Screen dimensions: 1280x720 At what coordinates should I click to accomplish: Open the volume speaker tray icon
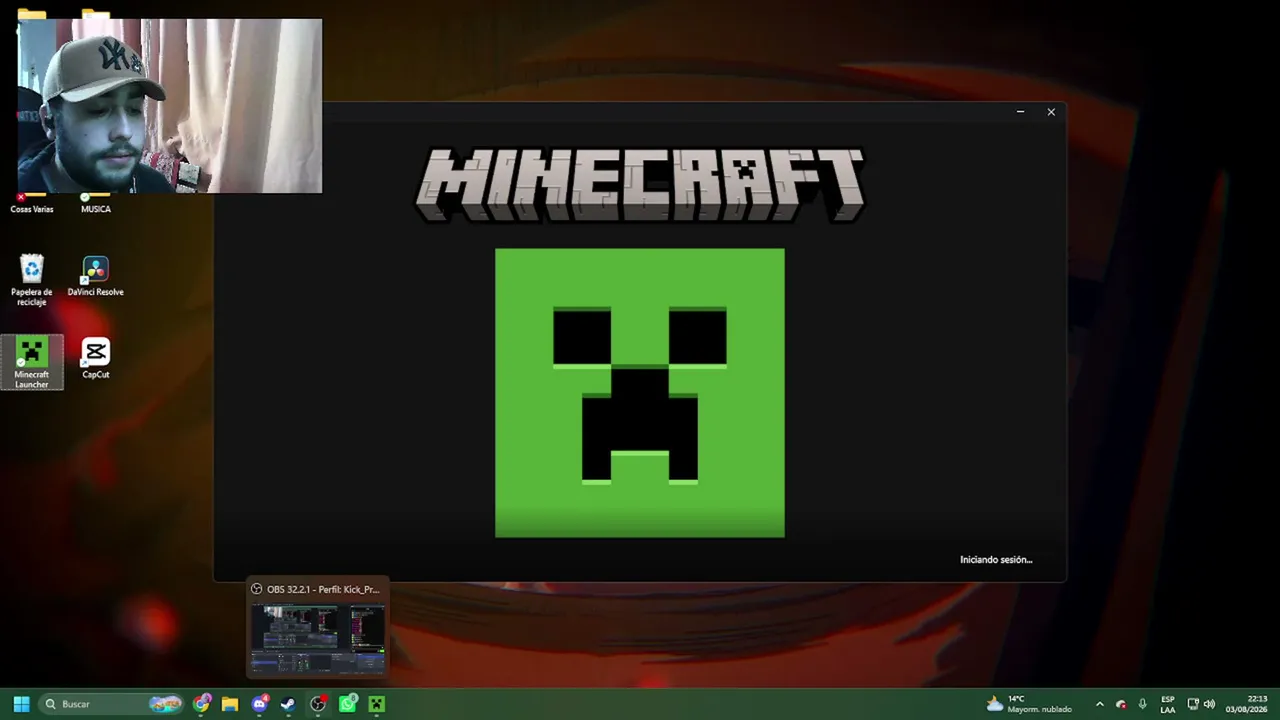pyautogui.click(x=1209, y=704)
